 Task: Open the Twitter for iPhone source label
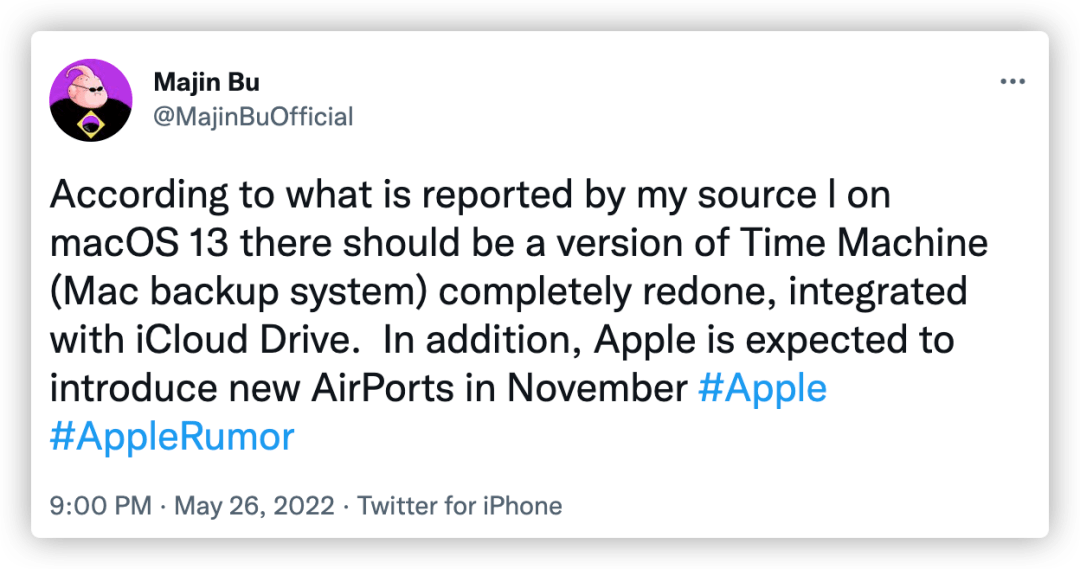pos(459,506)
